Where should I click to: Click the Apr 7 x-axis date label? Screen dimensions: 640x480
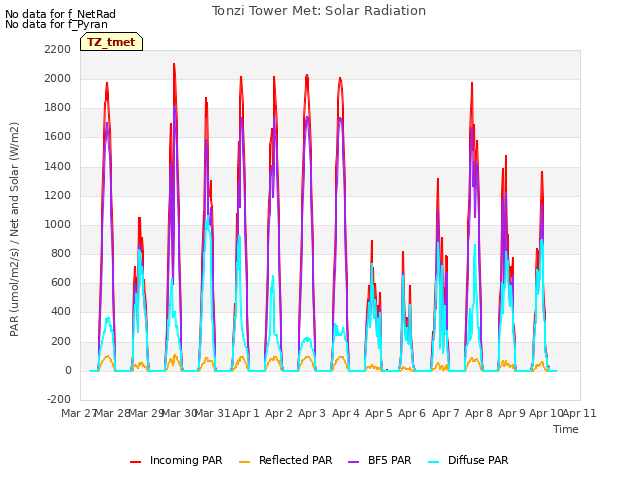[x=446, y=413]
